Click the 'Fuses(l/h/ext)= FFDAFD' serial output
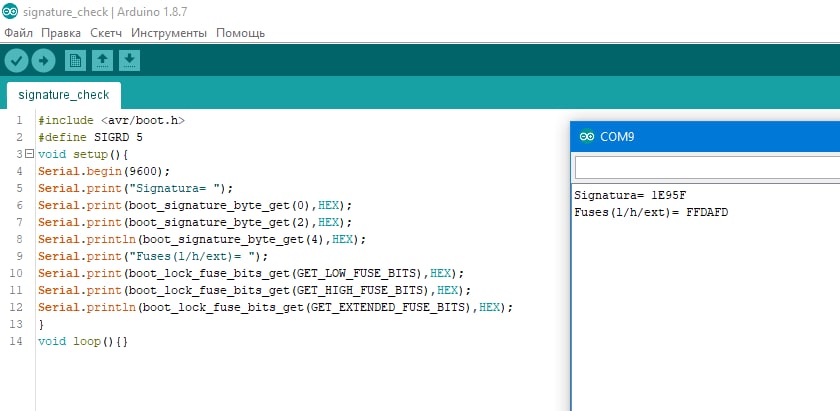 click(x=651, y=212)
